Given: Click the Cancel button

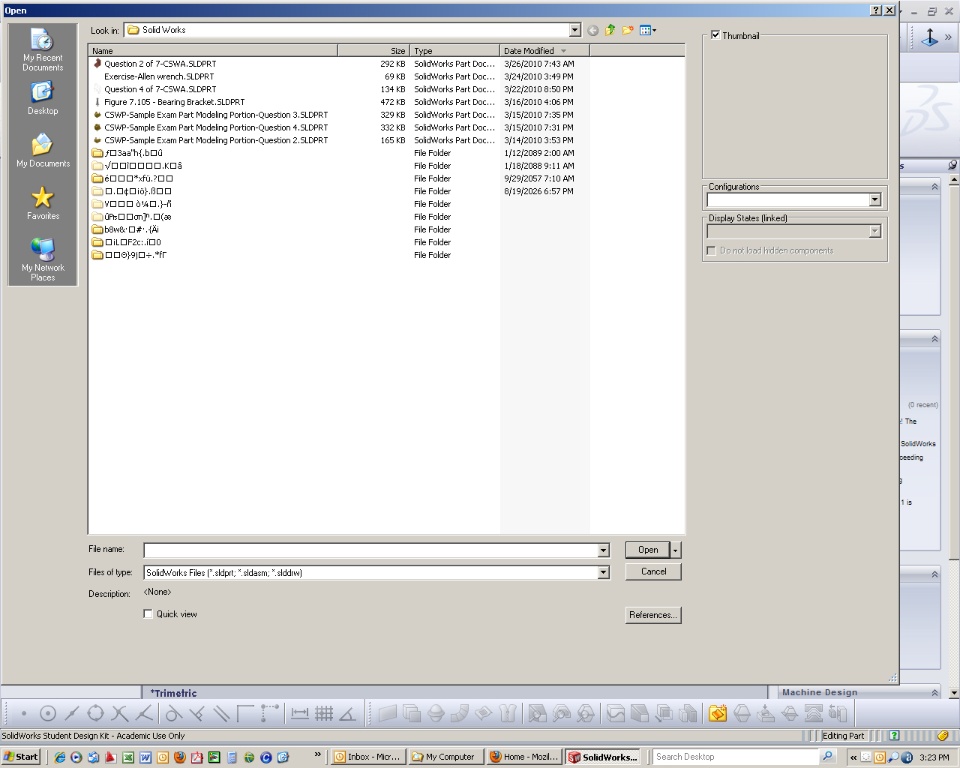Looking at the screenshot, I should point(653,571).
